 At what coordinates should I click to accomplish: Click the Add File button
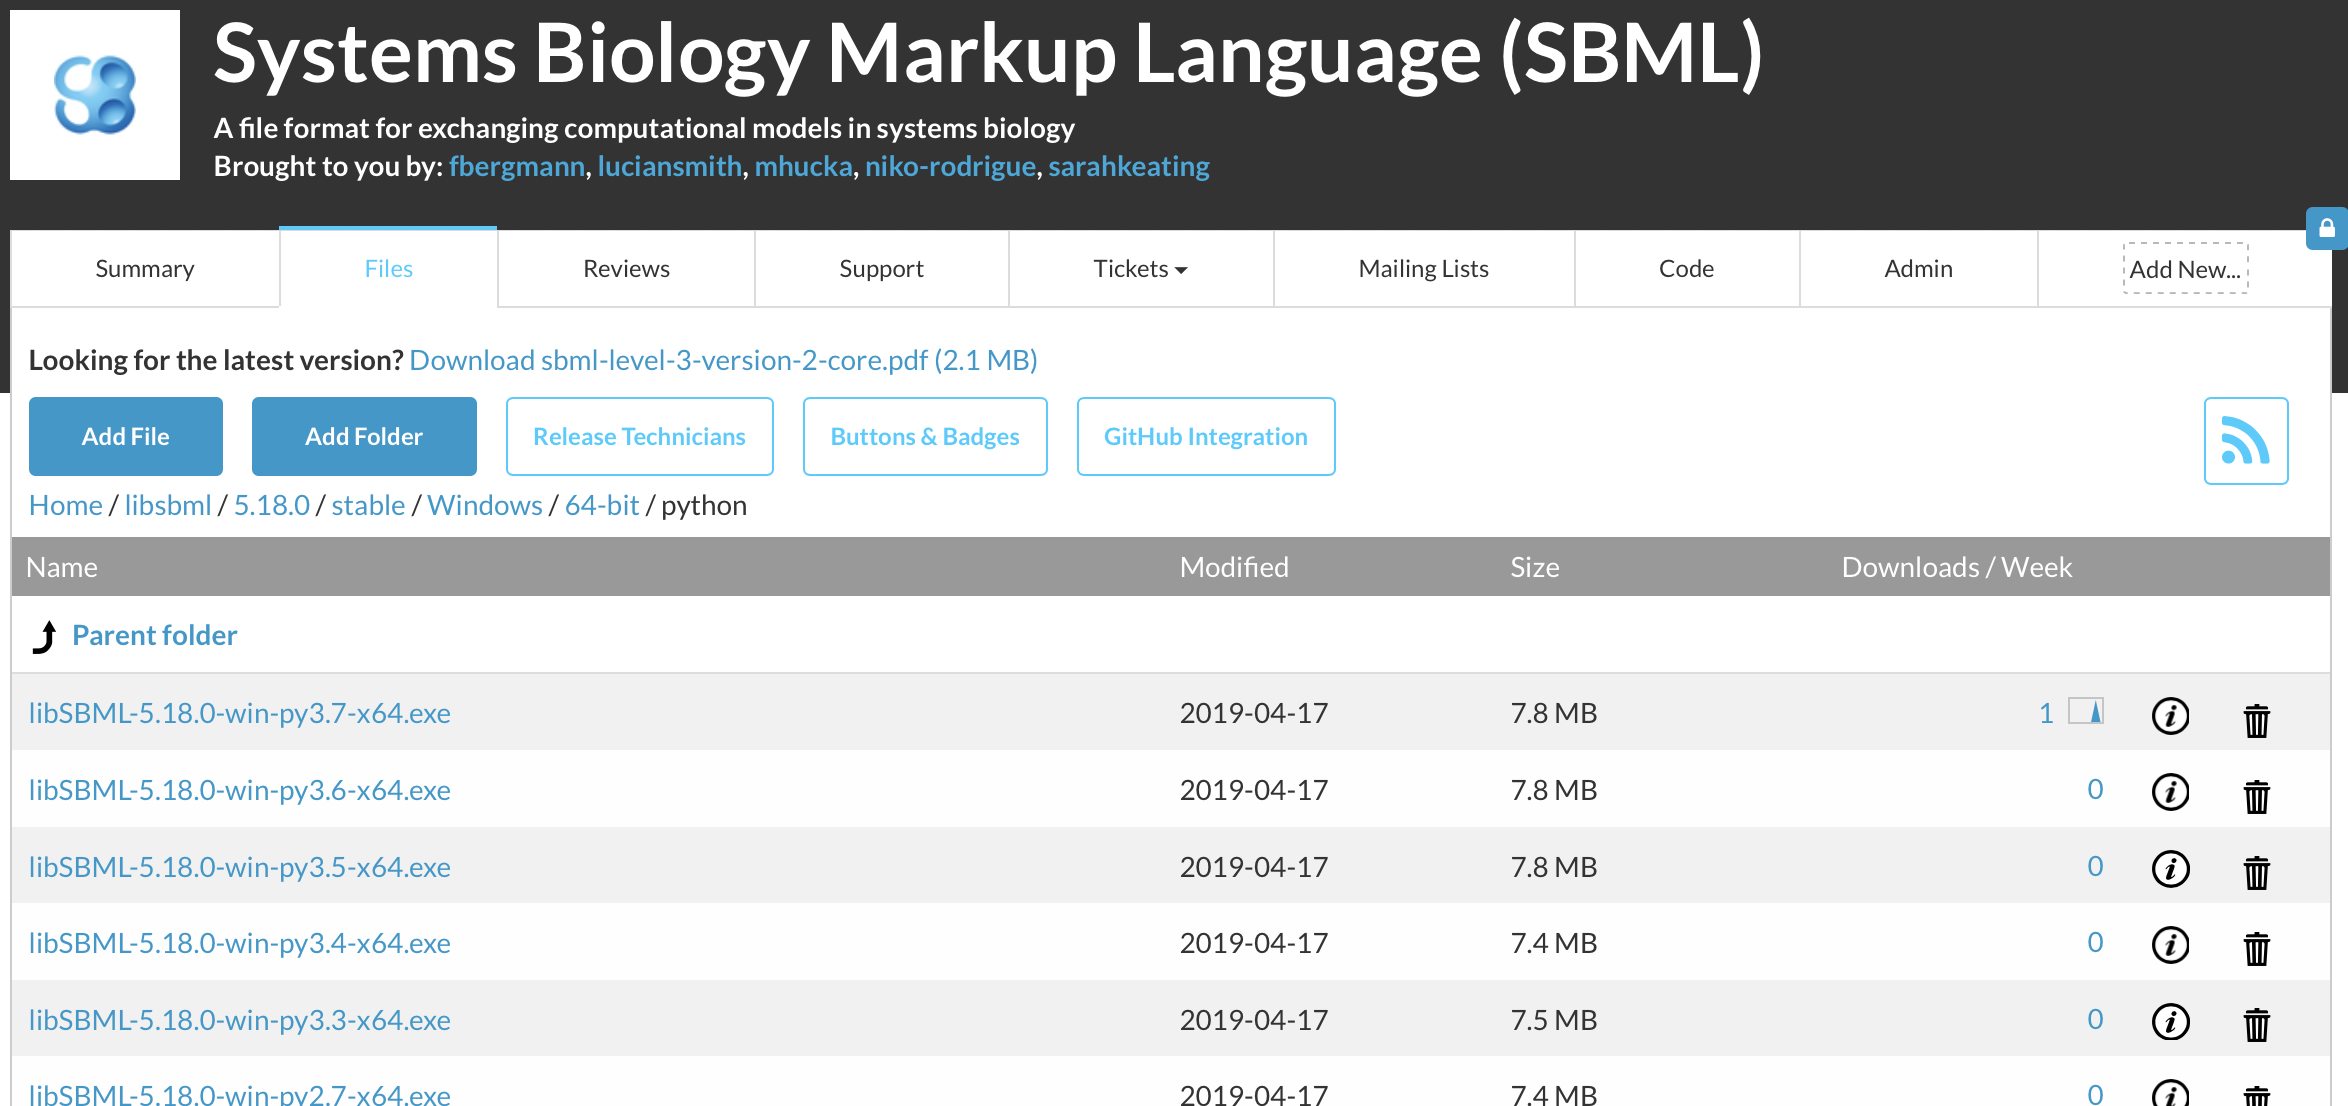(126, 437)
